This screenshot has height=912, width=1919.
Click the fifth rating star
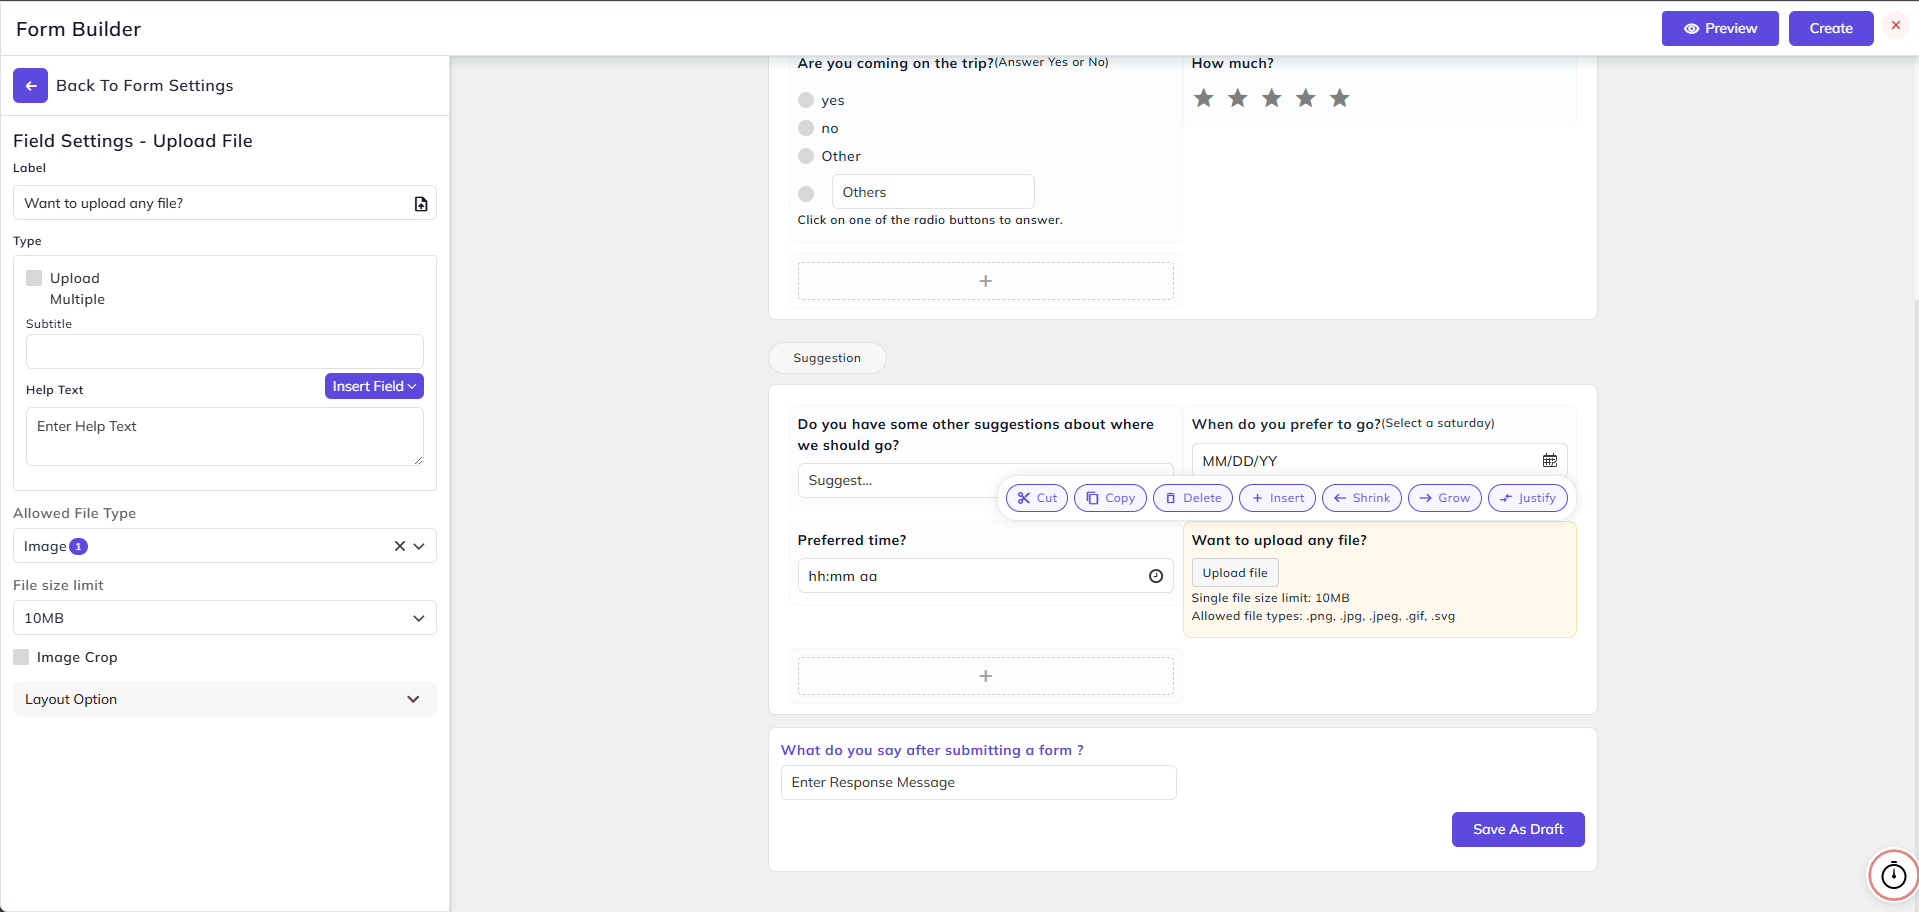1340,98
